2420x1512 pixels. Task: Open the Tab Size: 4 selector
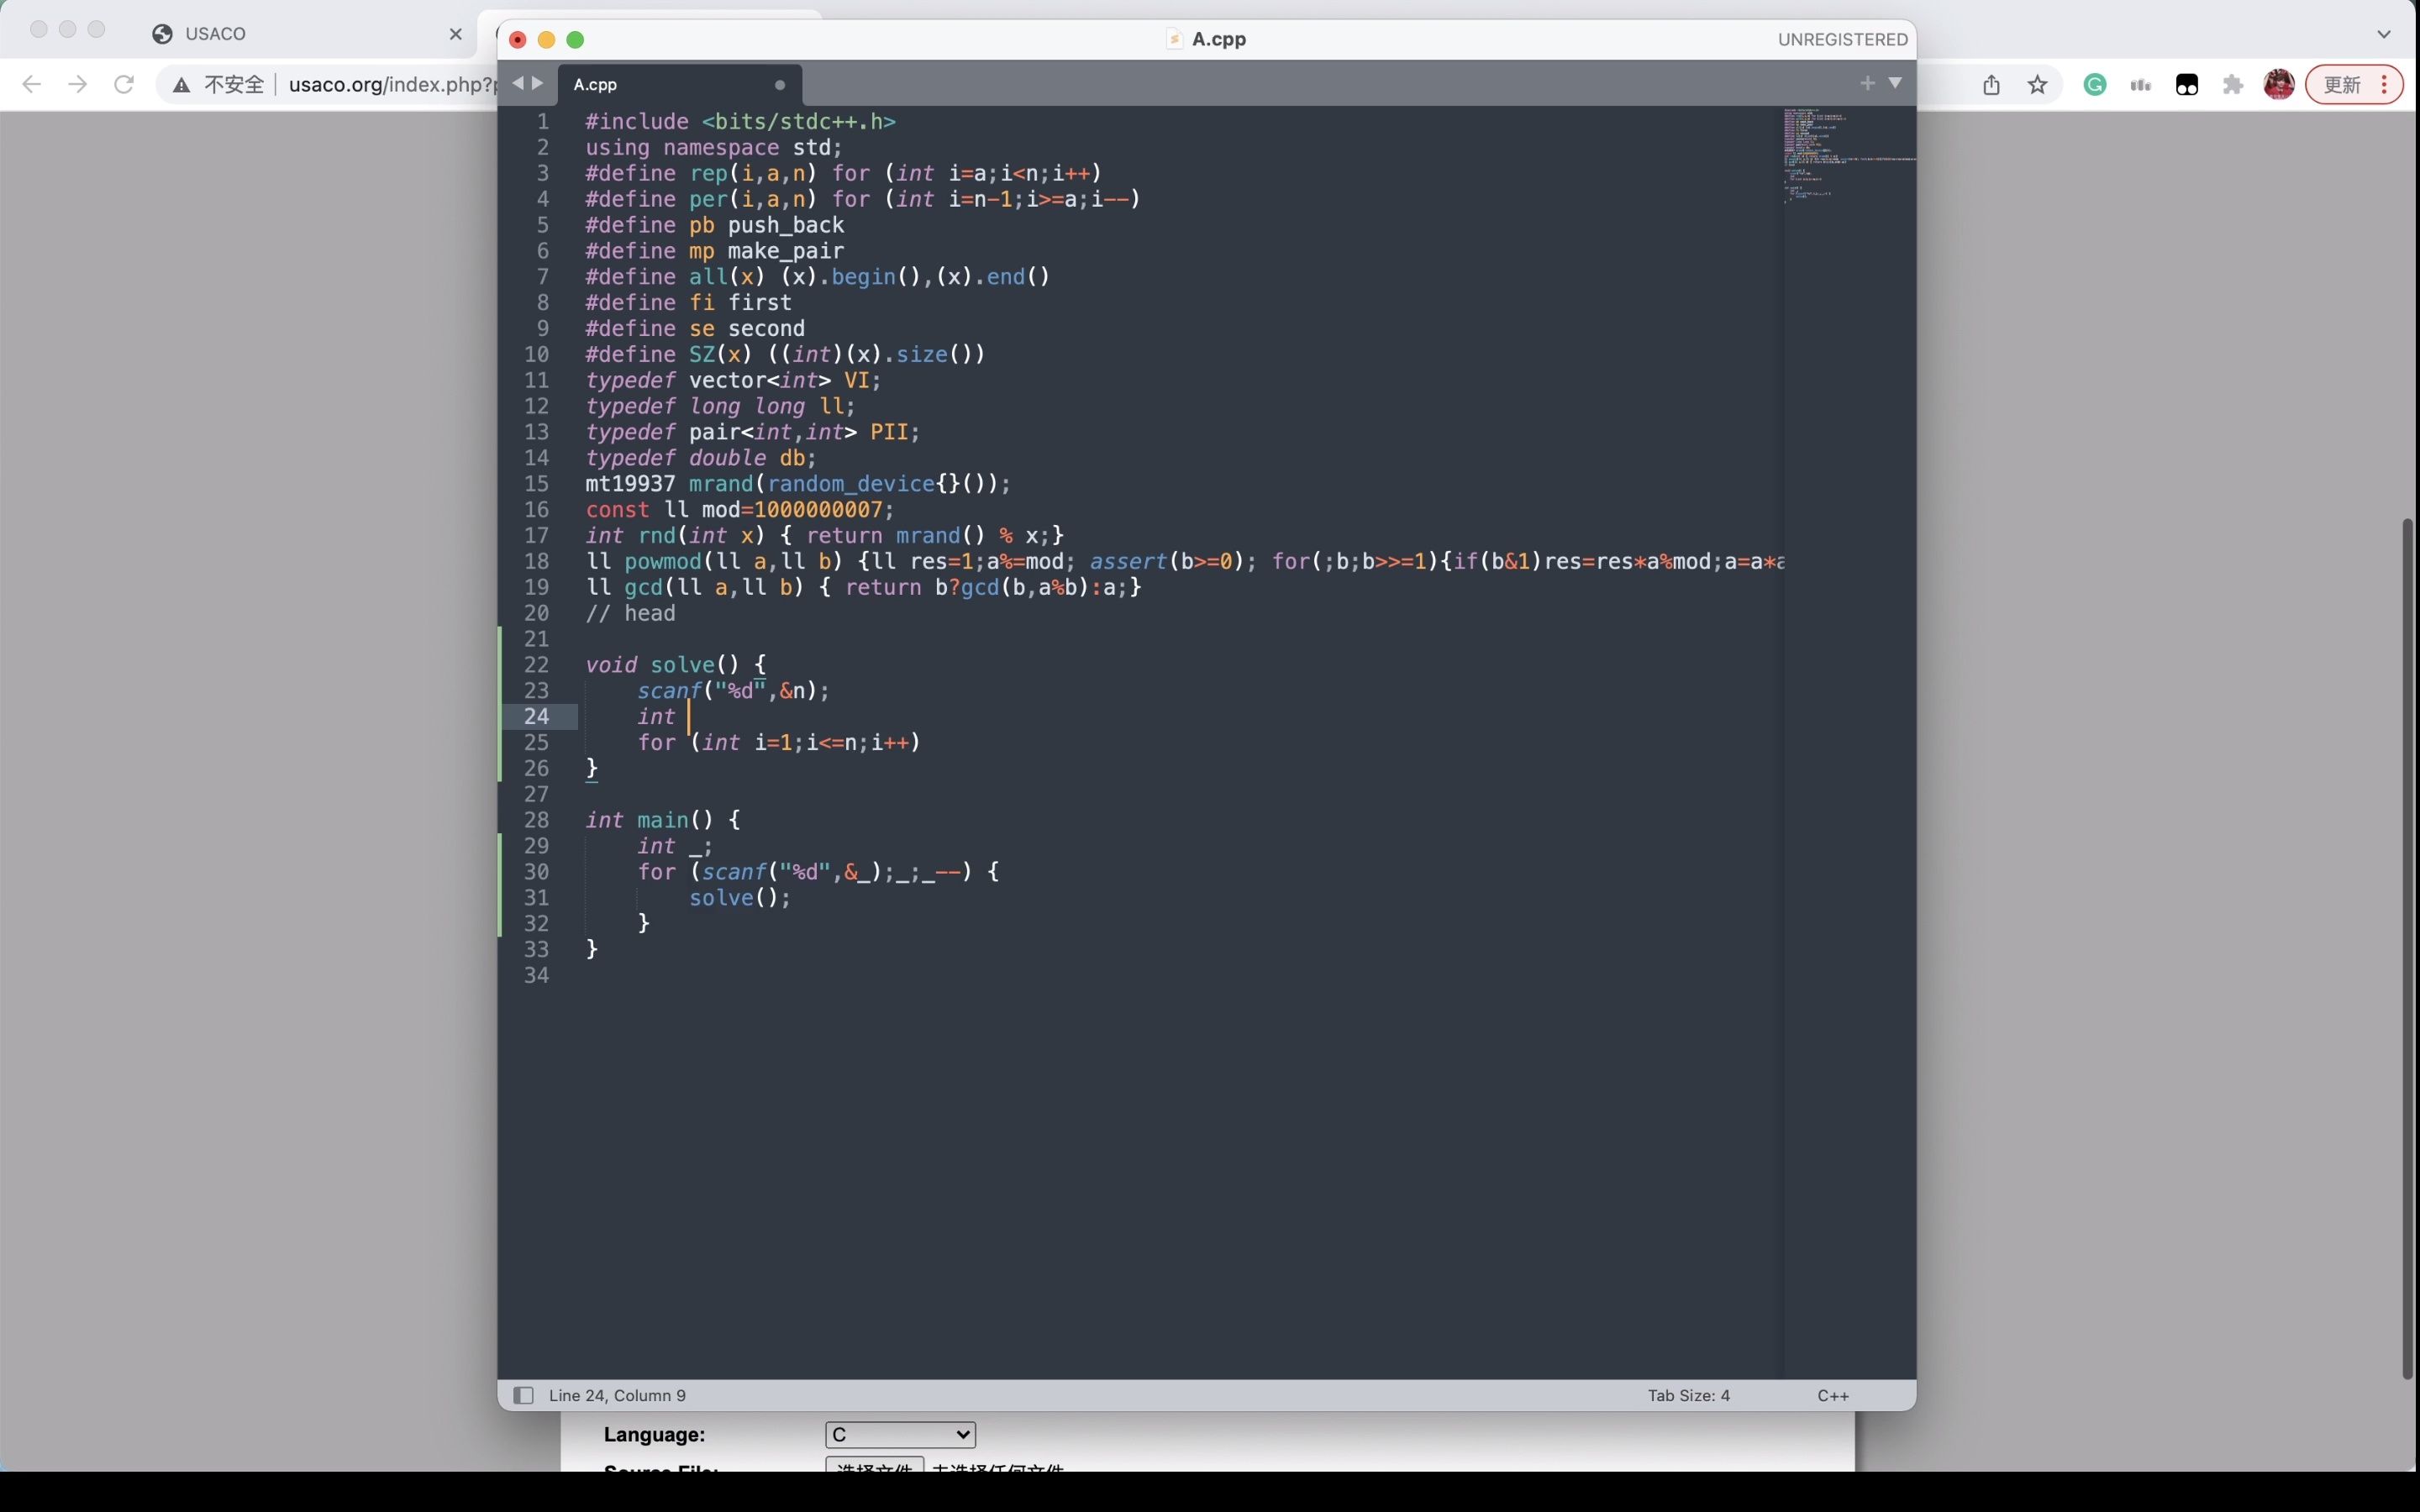pyautogui.click(x=1688, y=1395)
